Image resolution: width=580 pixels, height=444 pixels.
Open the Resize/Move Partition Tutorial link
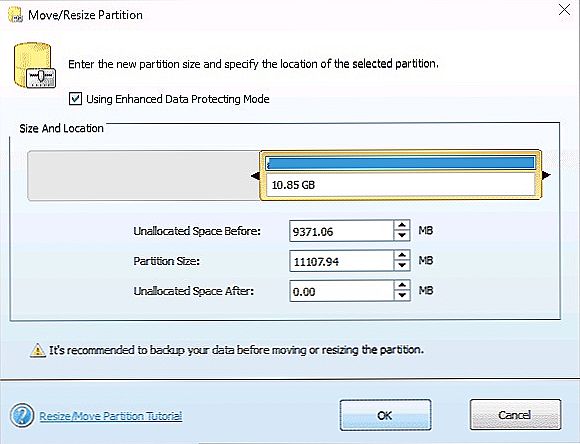111,416
